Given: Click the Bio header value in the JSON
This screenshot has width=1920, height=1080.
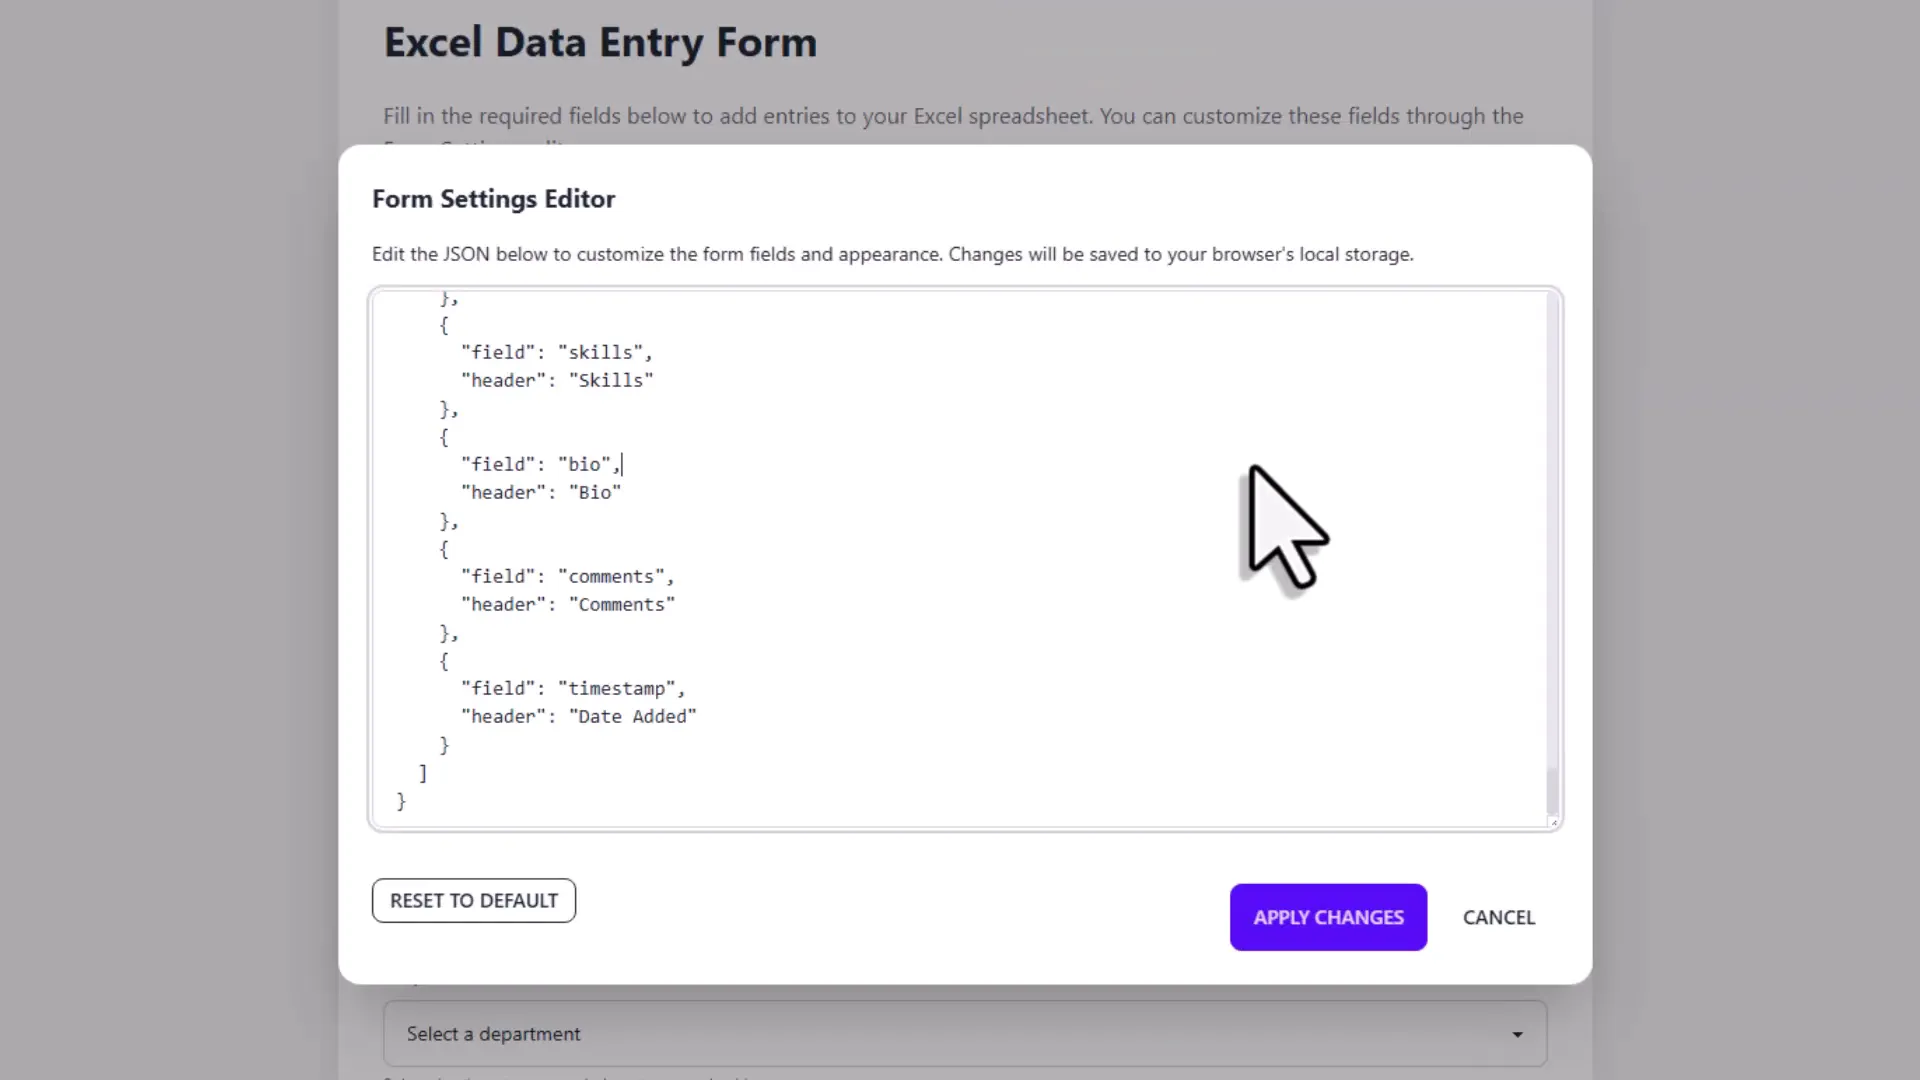Looking at the screenshot, I should pos(595,491).
